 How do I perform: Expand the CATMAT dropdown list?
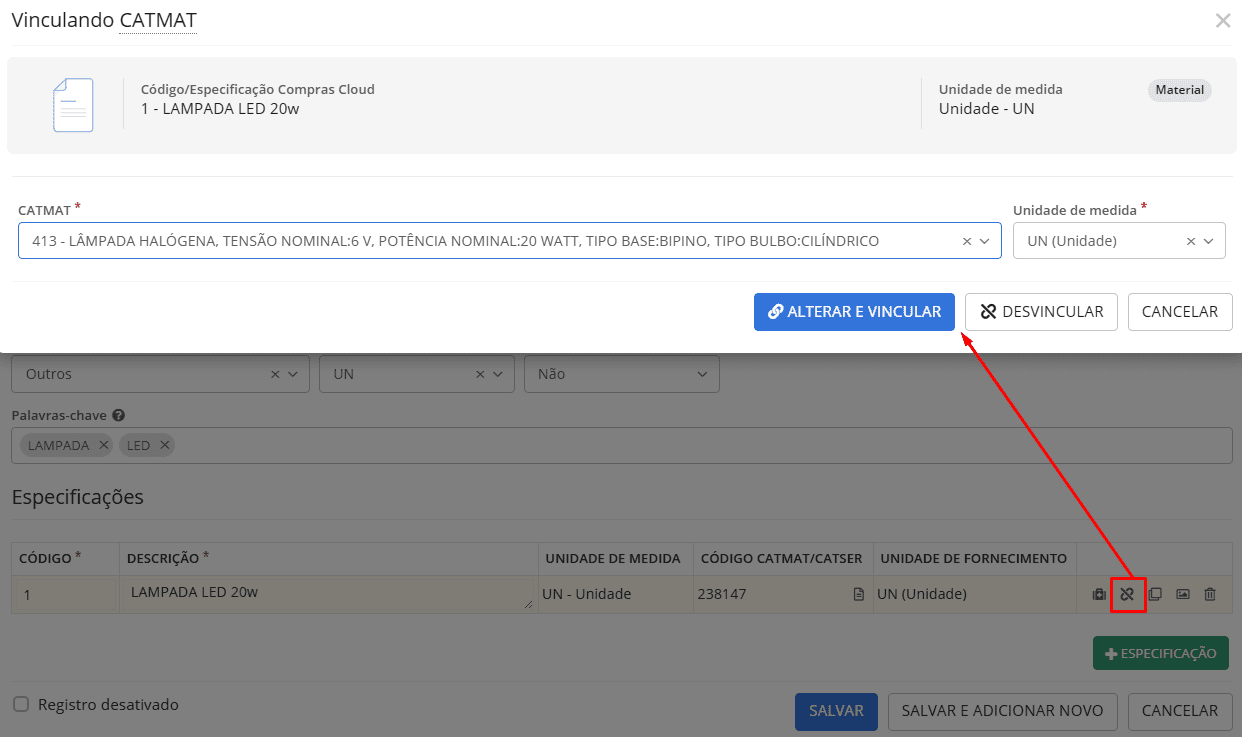click(985, 241)
